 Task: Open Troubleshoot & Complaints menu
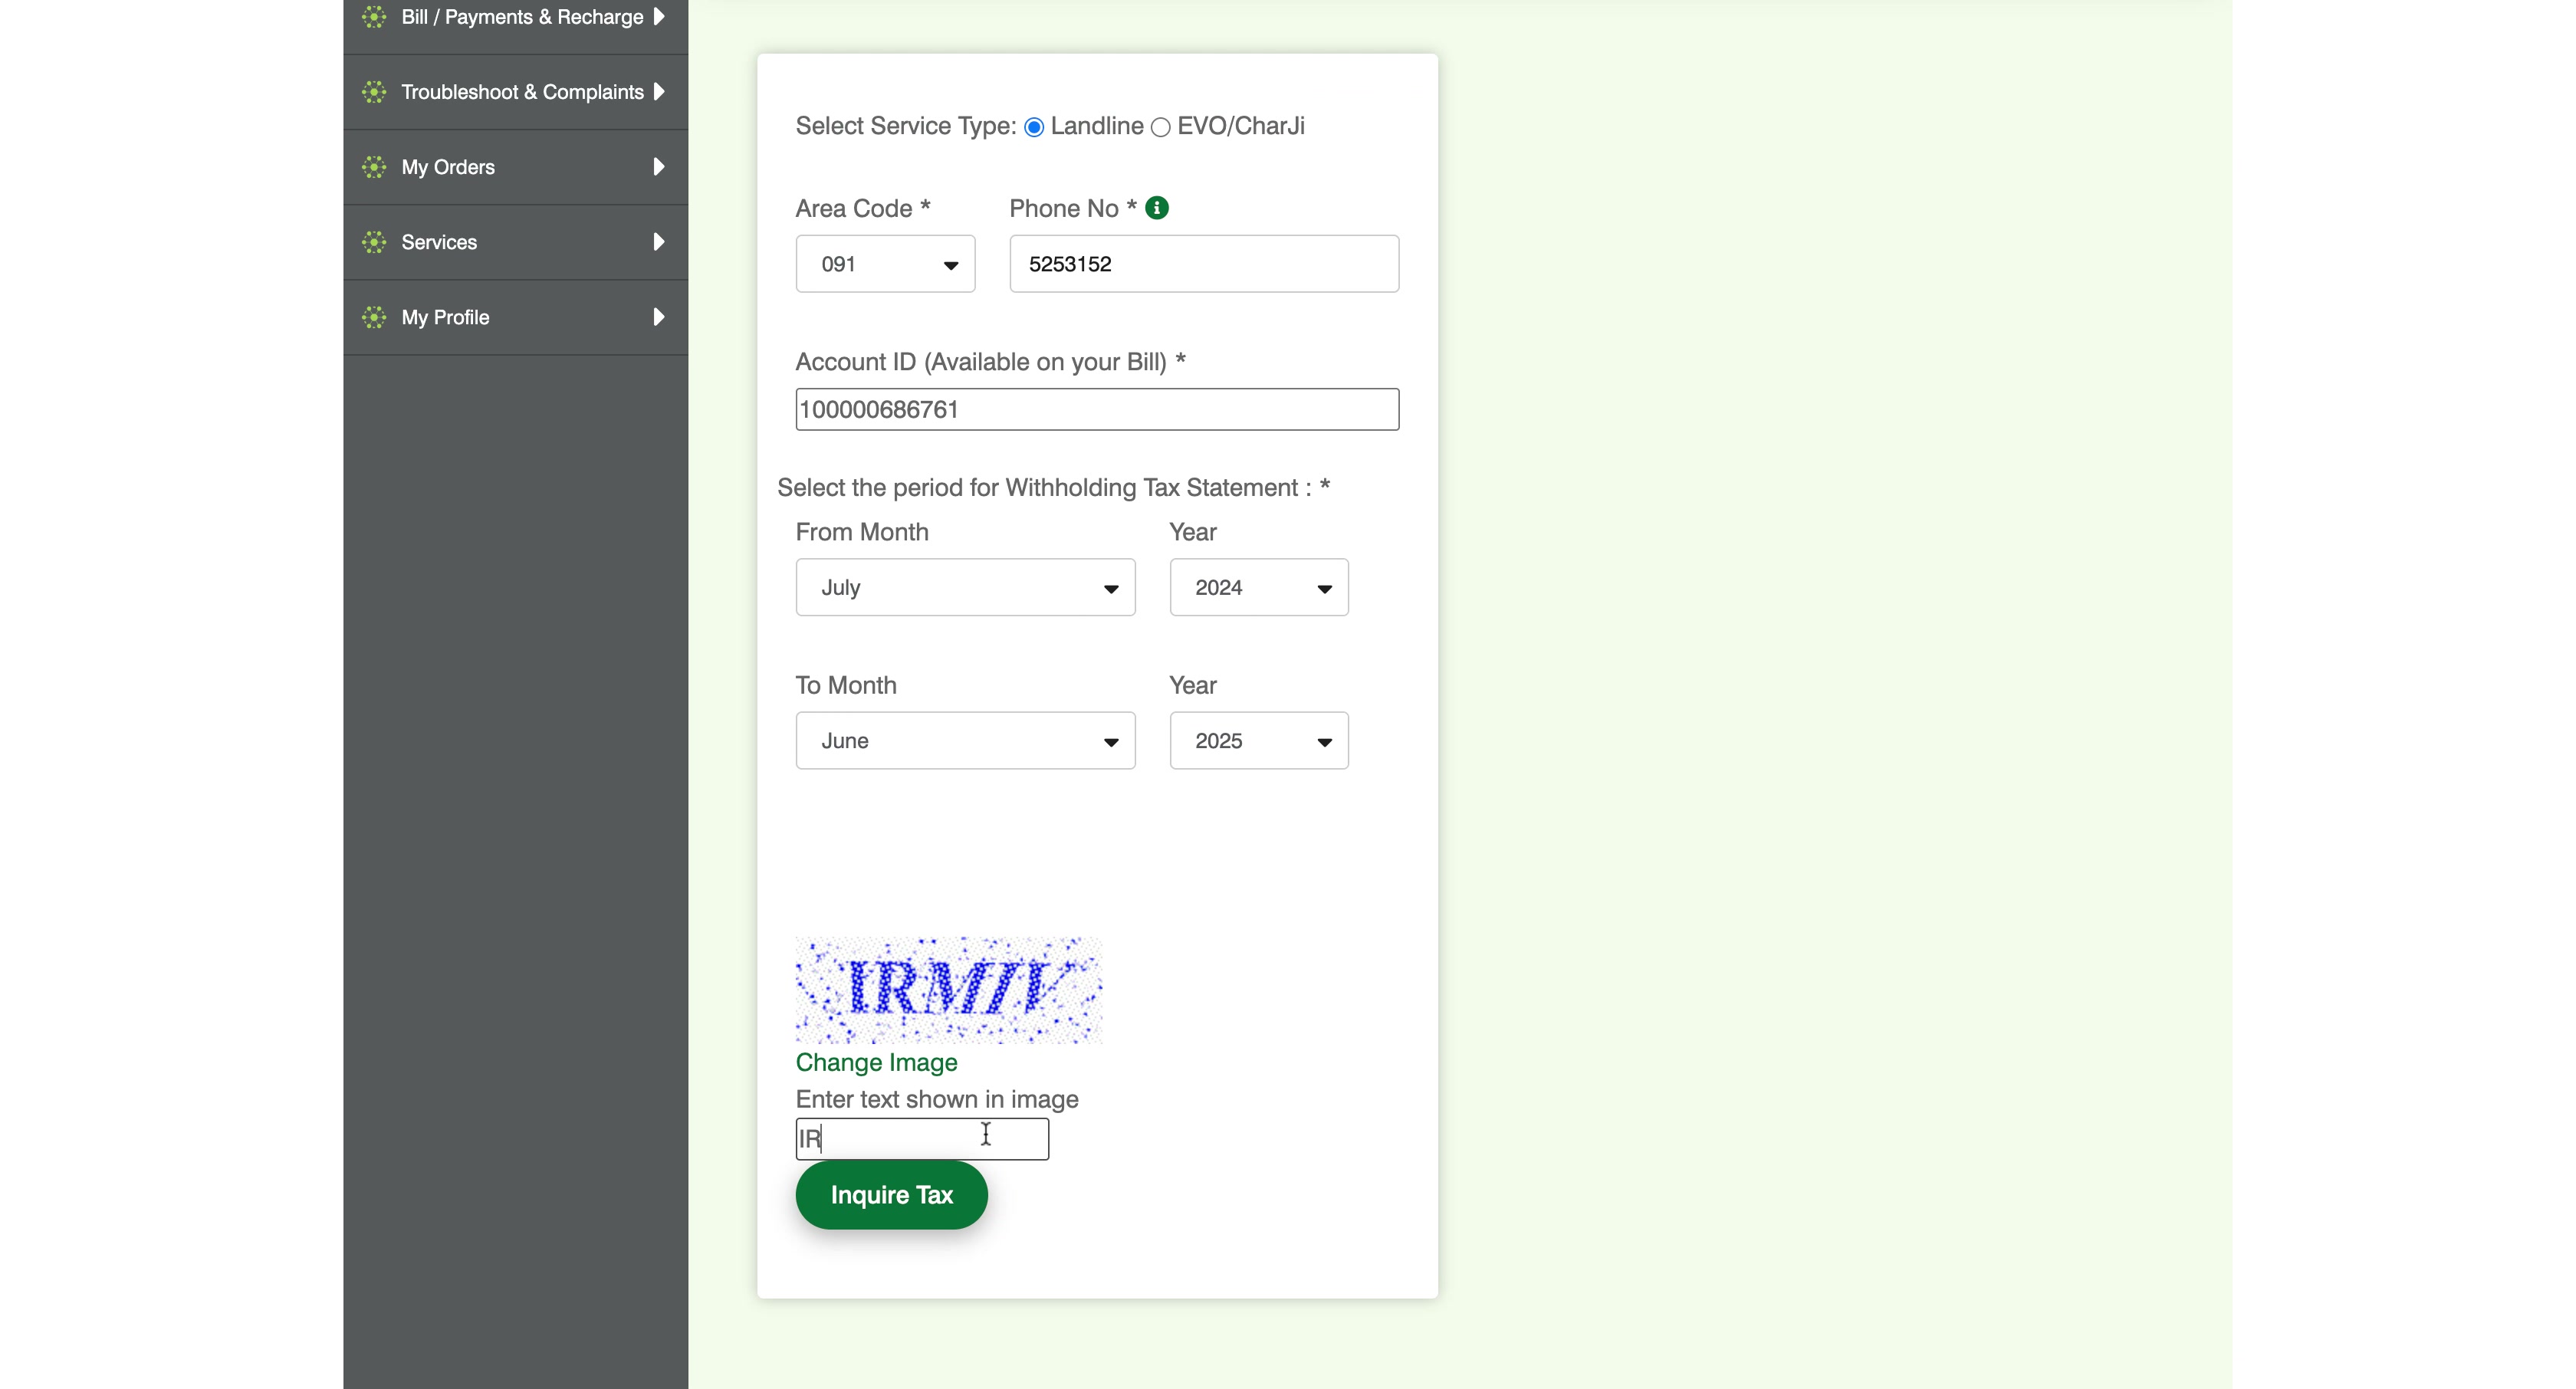[515, 92]
